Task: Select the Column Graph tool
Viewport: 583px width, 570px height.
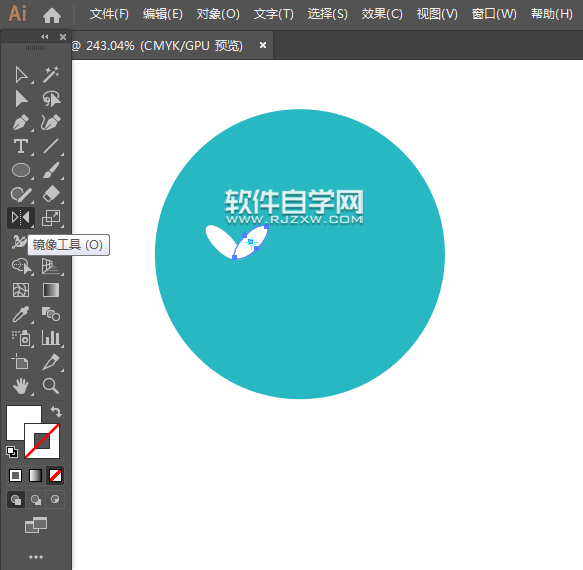Action: coord(51,338)
